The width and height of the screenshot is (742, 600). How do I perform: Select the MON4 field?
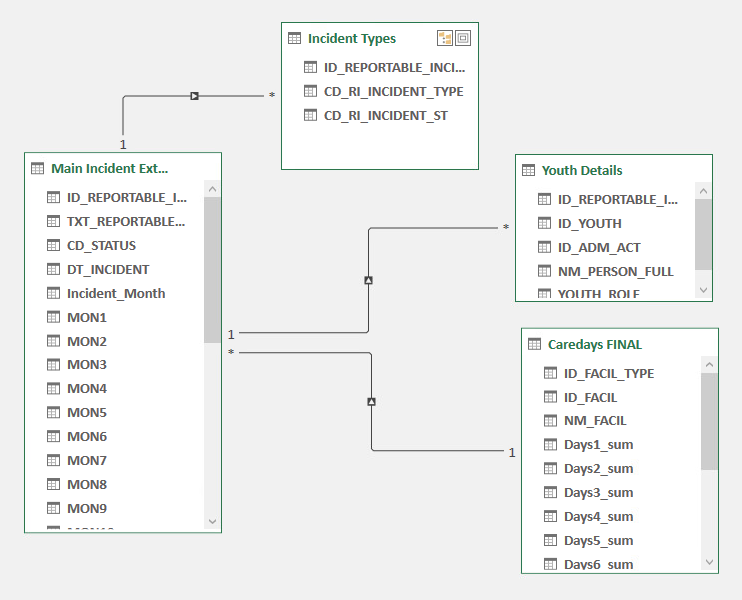point(87,388)
